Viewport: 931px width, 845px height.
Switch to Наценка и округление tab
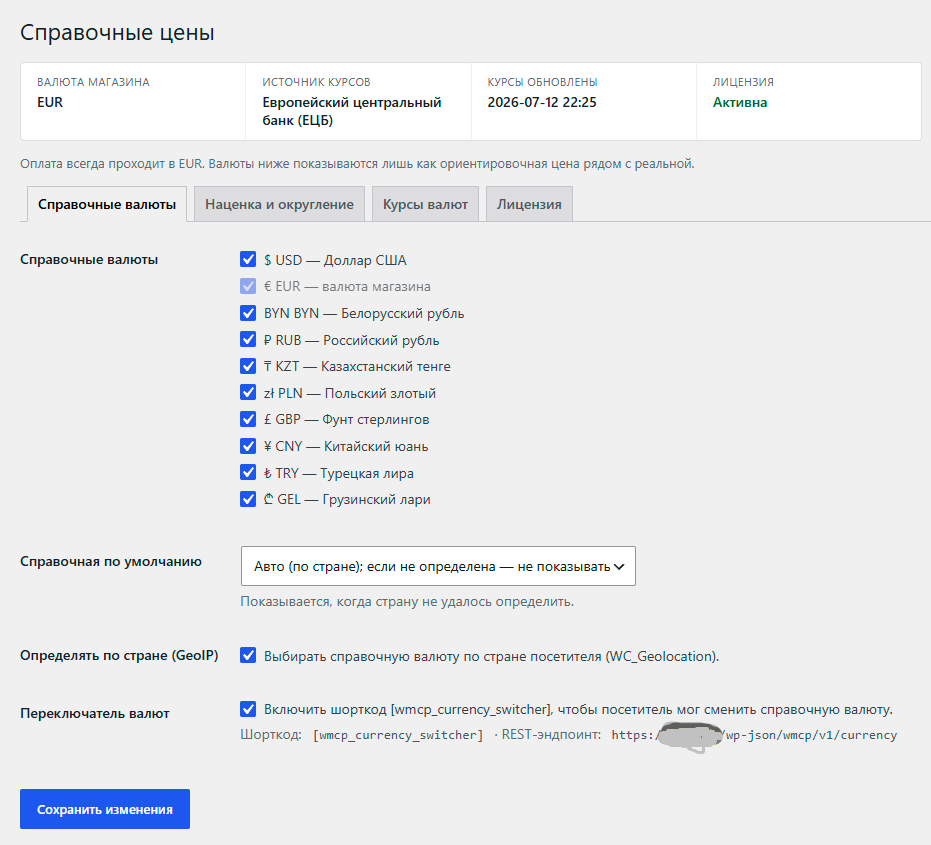point(279,204)
